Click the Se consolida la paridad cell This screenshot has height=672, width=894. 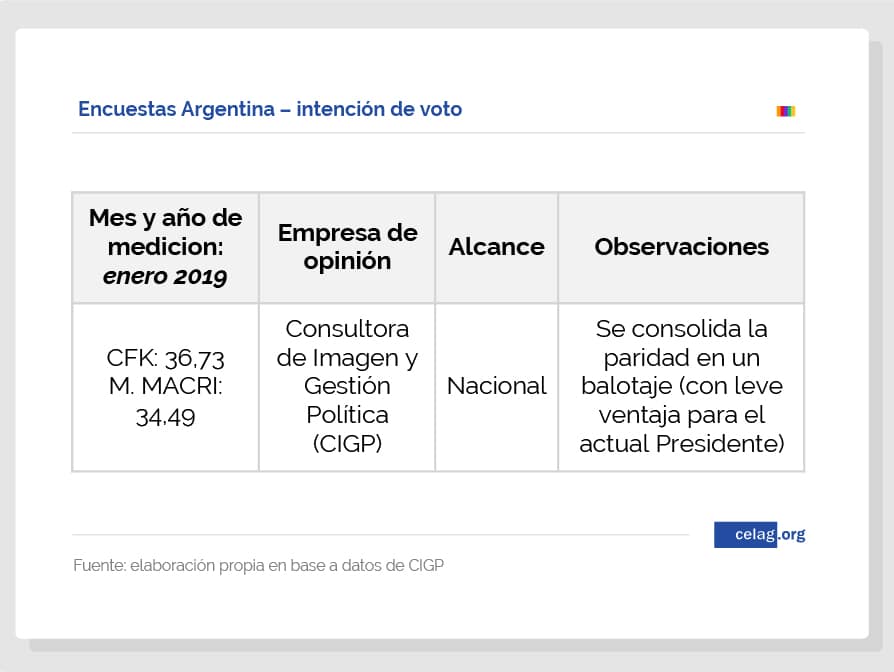point(681,387)
